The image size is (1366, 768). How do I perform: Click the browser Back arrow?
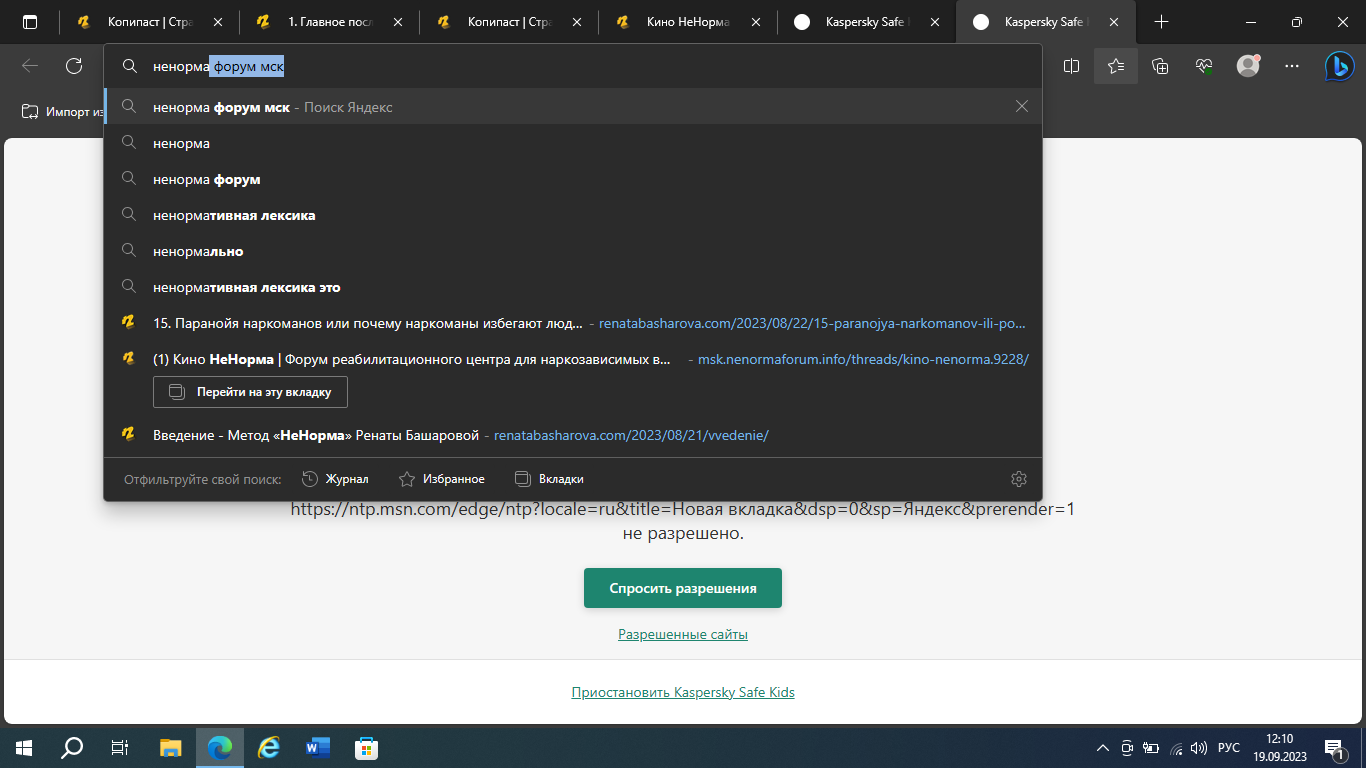[x=30, y=66]
